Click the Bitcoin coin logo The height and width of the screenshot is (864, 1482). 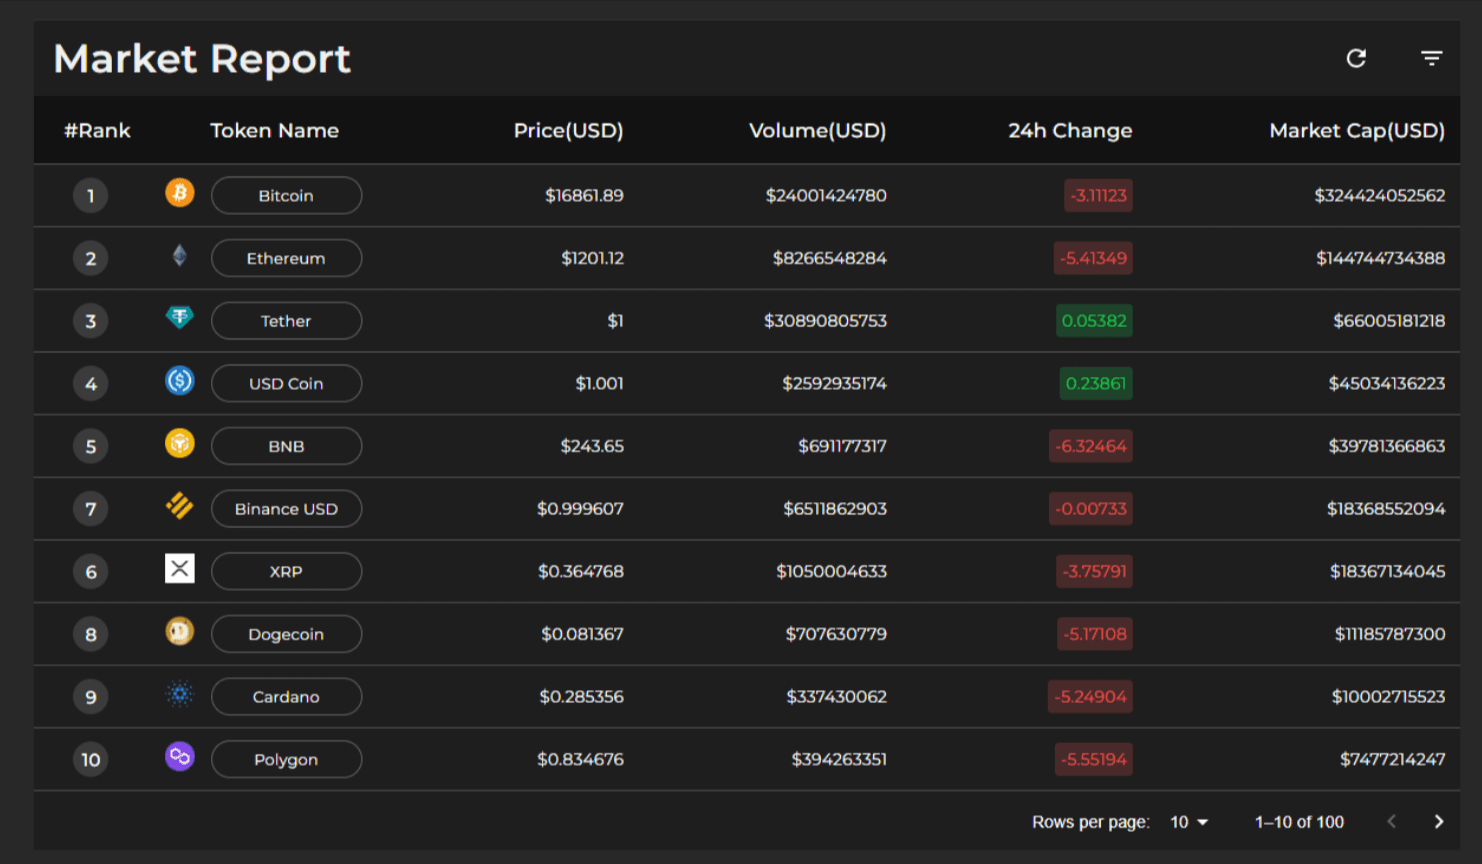tap(180, 193)
